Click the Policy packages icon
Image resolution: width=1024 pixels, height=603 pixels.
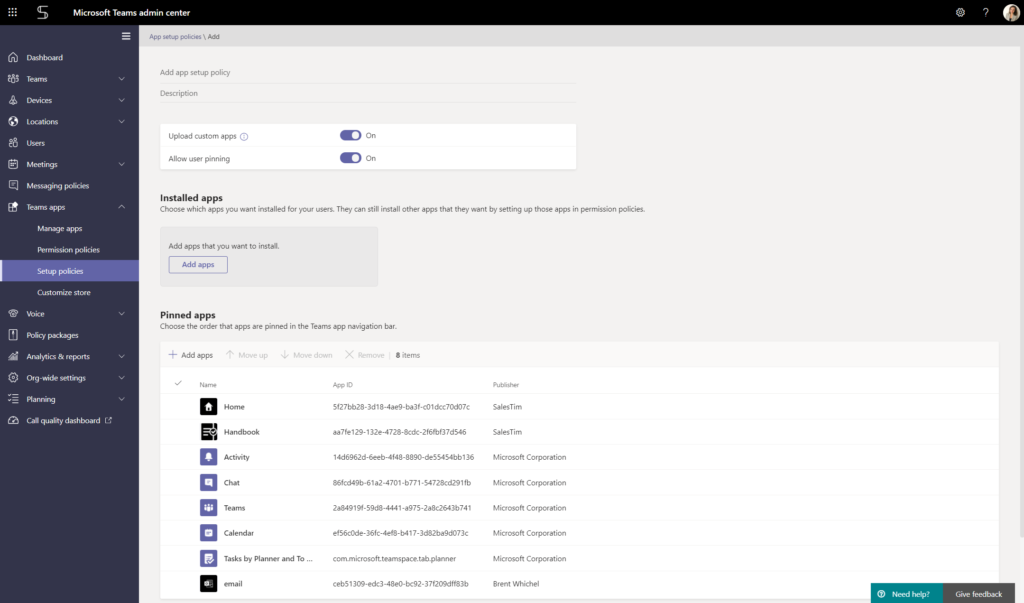click(13, 335)
